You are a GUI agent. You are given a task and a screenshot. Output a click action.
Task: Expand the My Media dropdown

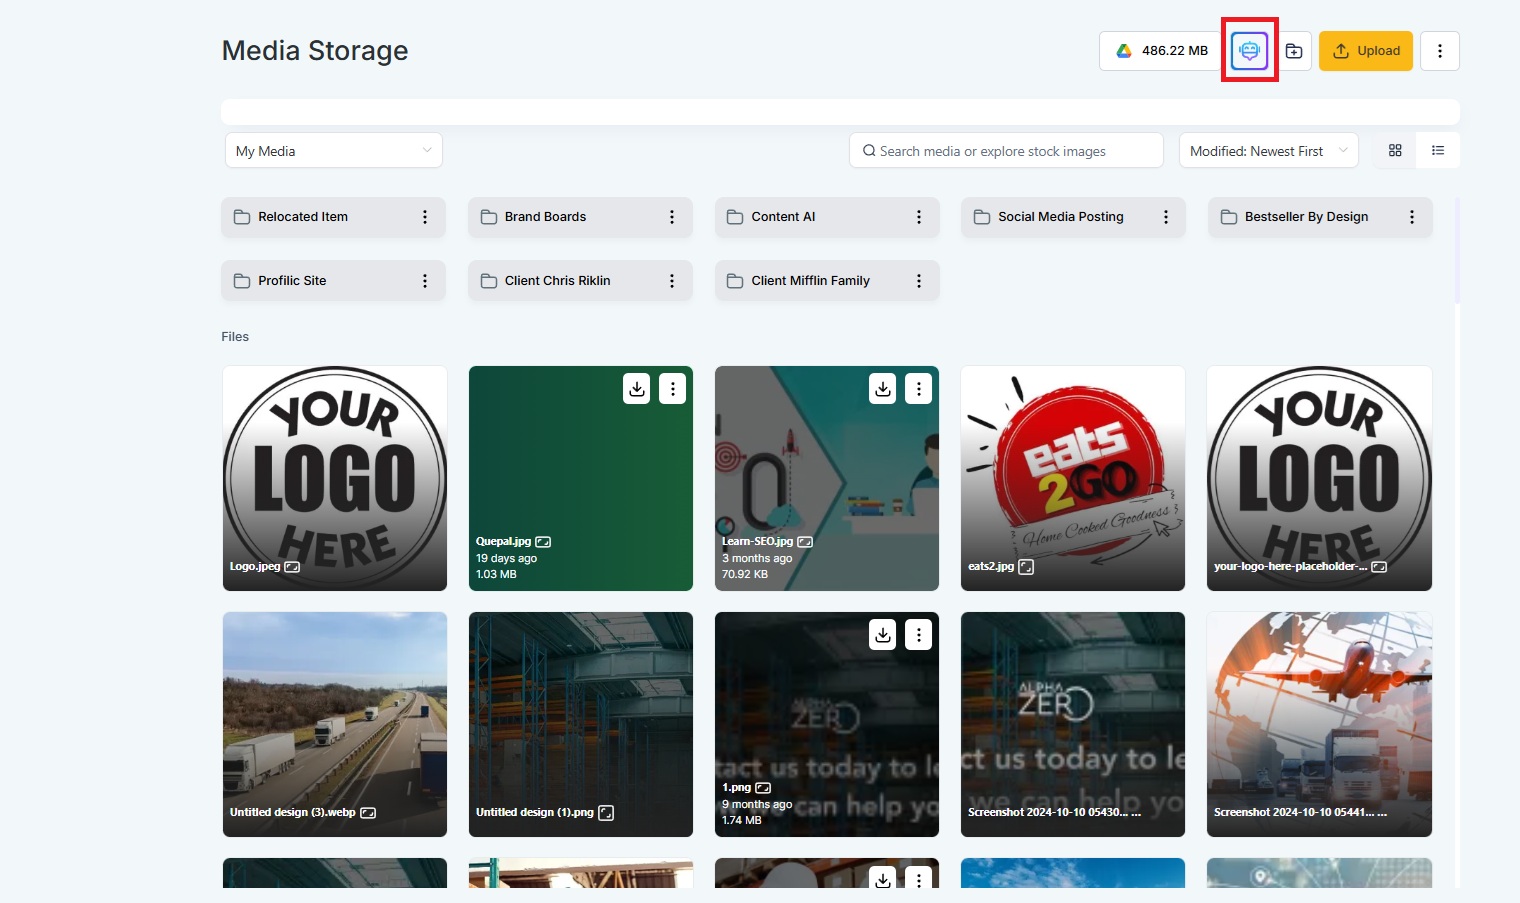click(333, 151)
